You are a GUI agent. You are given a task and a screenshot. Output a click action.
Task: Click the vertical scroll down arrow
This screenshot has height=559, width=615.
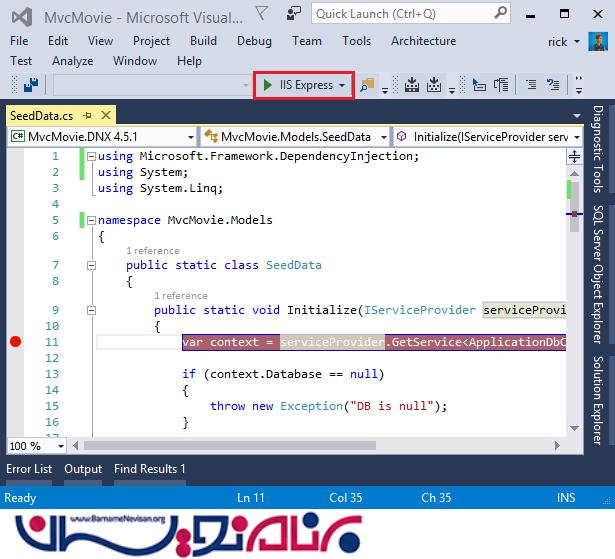[574, 428]
